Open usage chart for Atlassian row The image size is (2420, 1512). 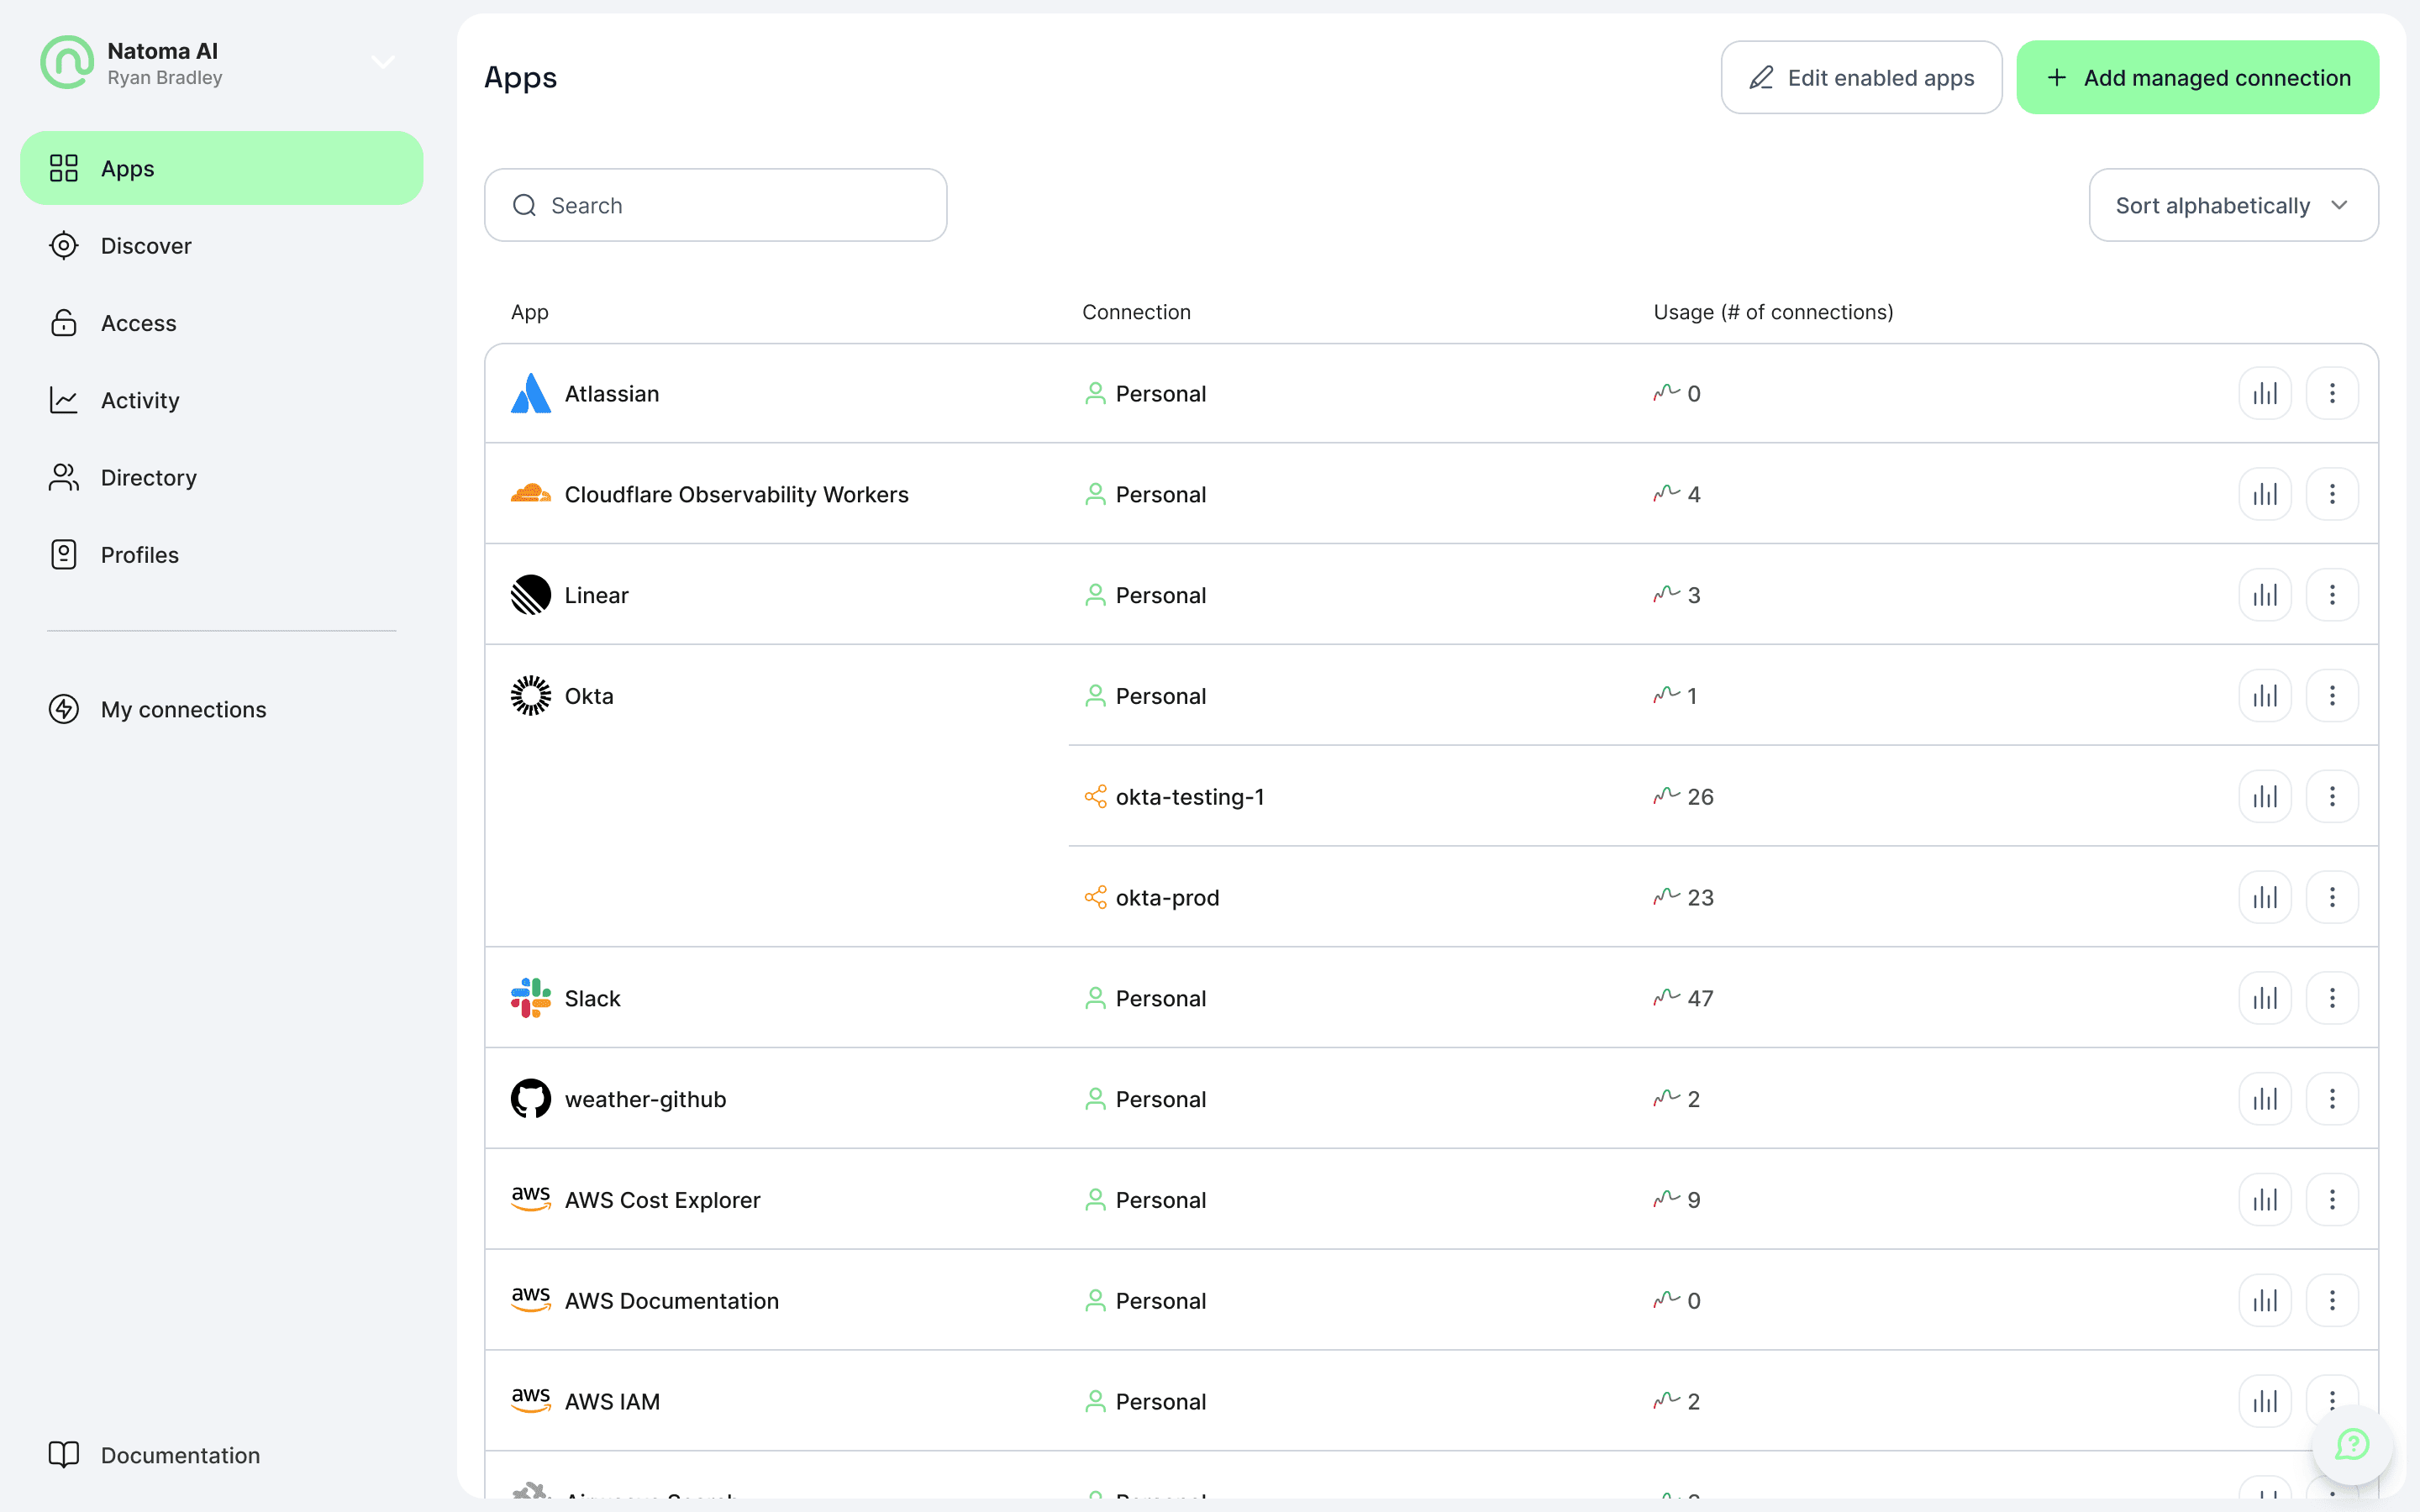tap(2264, 393)
